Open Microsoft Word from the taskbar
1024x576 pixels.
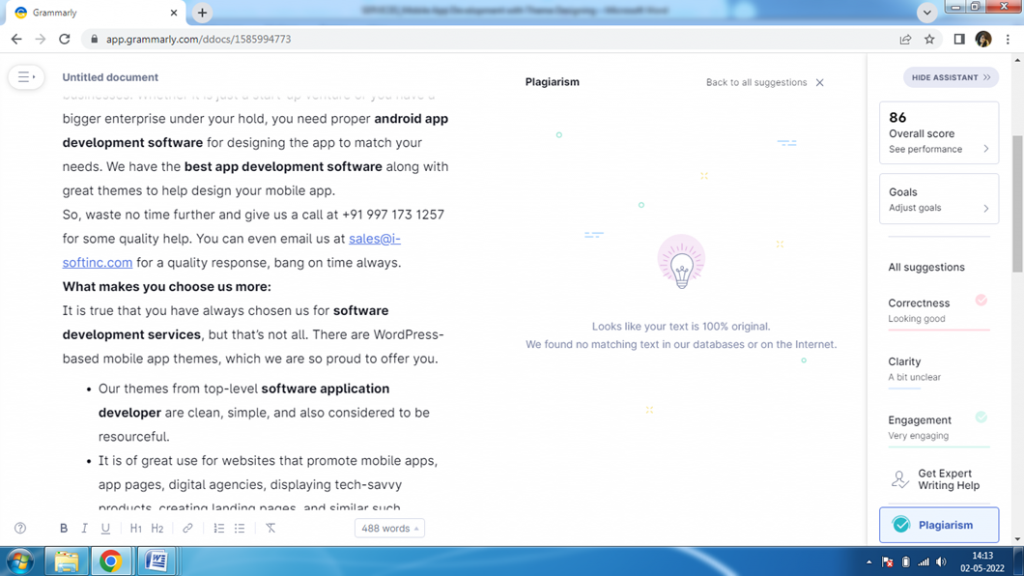point(156,561)
